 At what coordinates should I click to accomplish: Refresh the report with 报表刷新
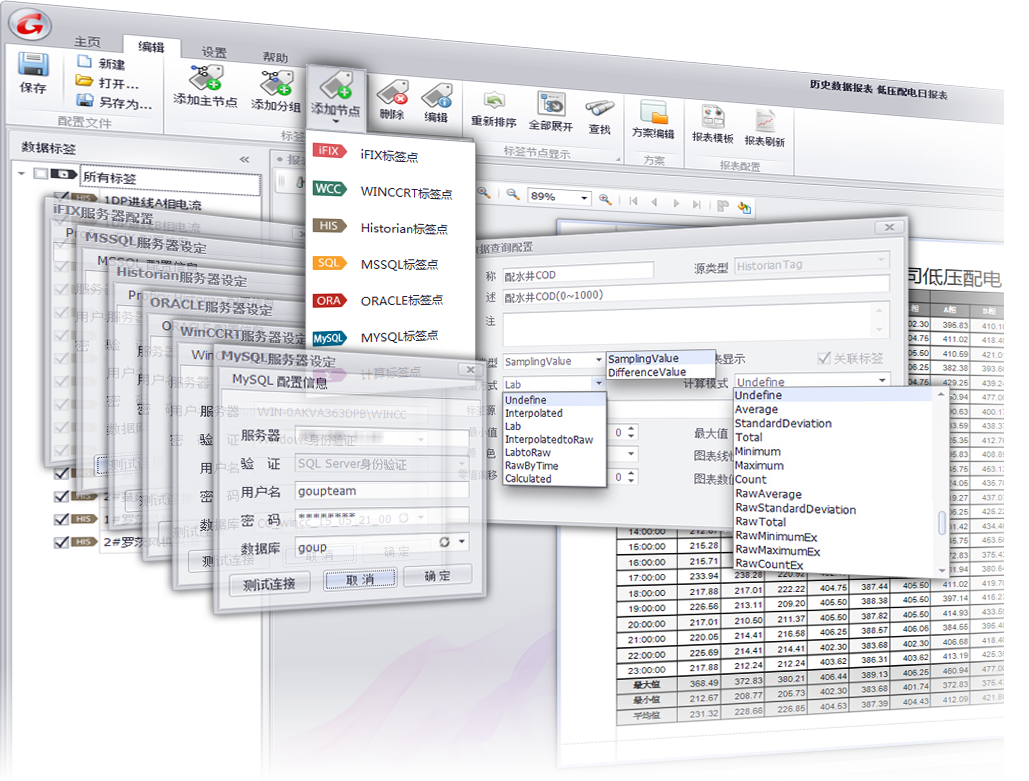[765, 128]
